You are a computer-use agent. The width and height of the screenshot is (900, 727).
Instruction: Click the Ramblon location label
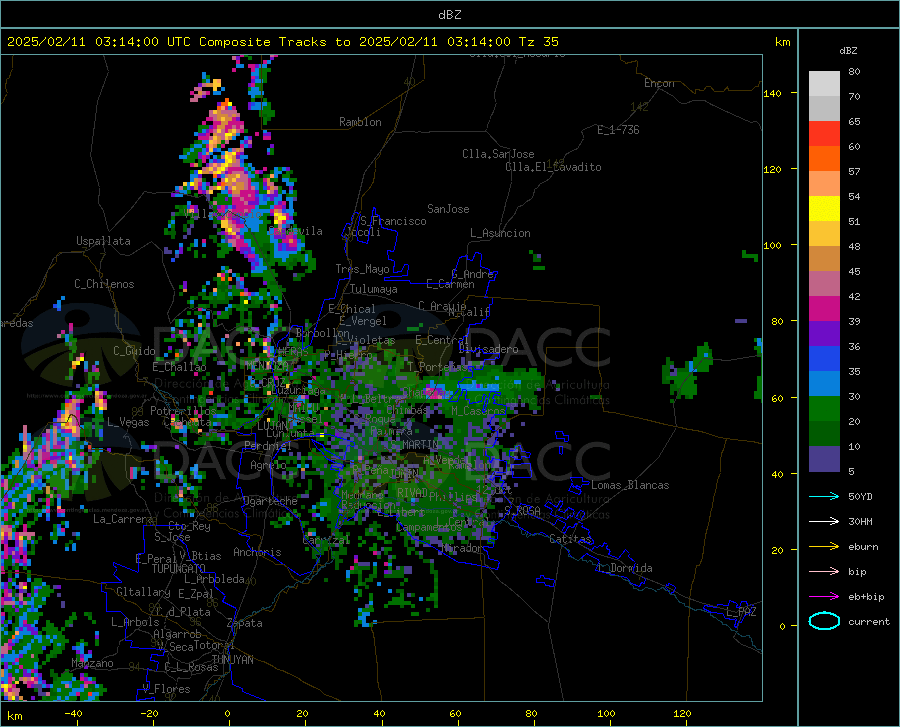click(x=360, y=122)
